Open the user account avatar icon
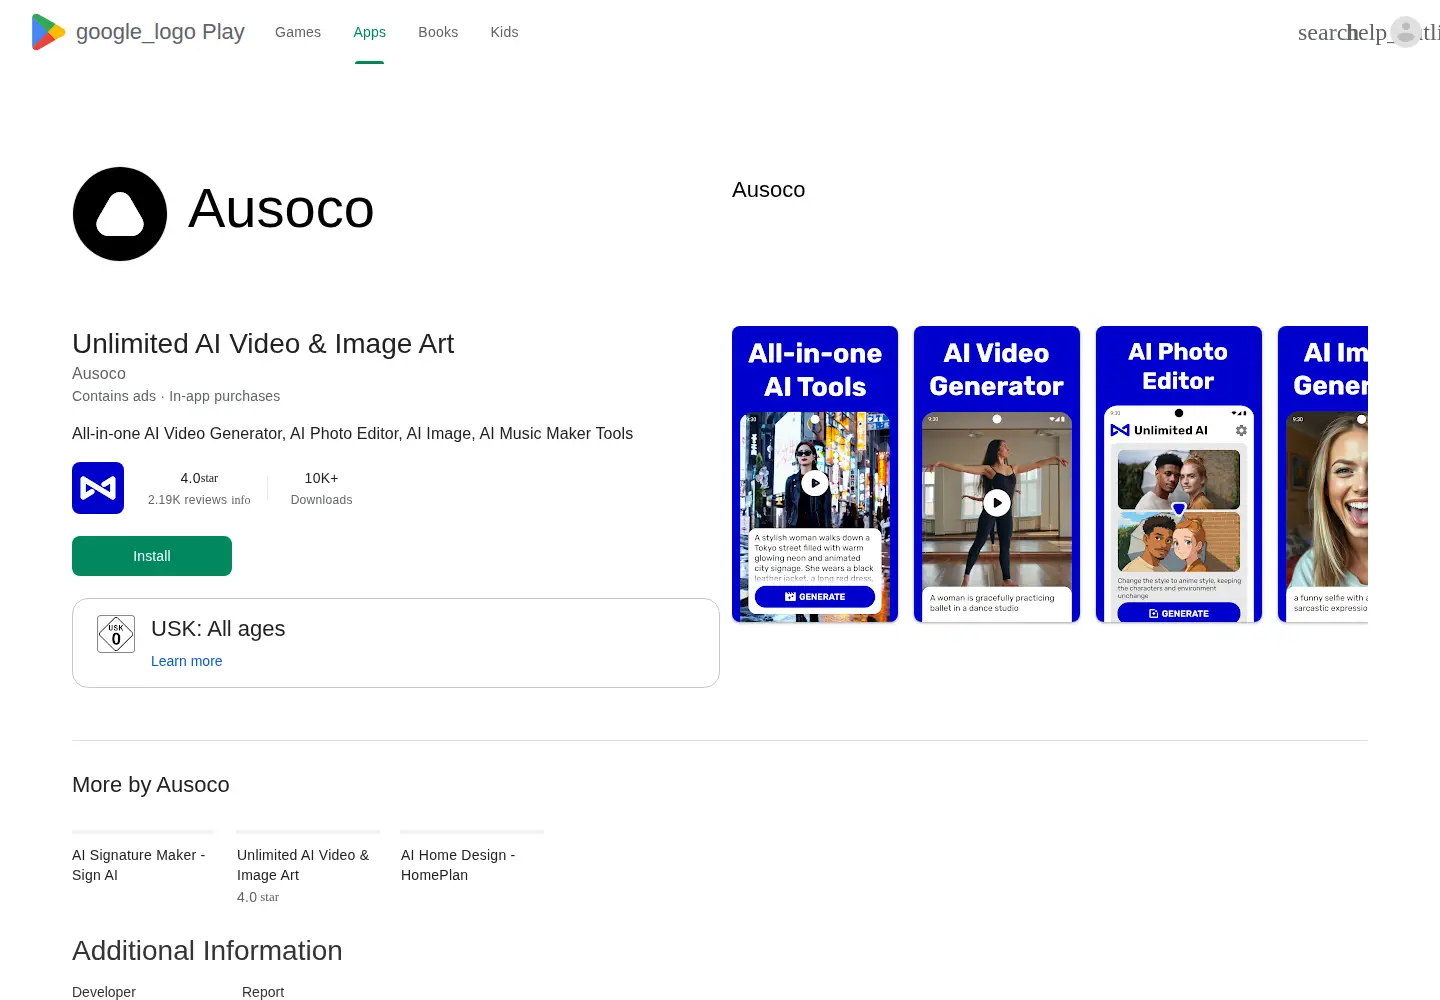The width and height of the screenshot is (1440, 1000). click(x=1406, y=32)
